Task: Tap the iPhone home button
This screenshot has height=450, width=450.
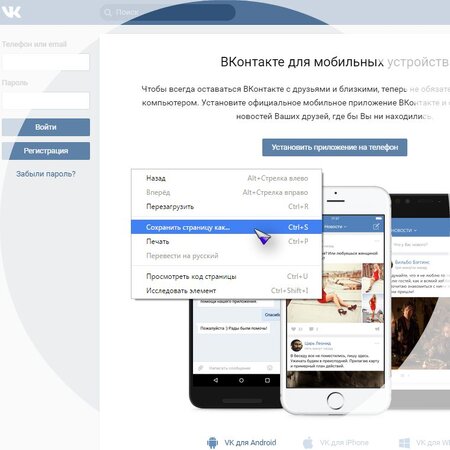Action: (335, 400)
